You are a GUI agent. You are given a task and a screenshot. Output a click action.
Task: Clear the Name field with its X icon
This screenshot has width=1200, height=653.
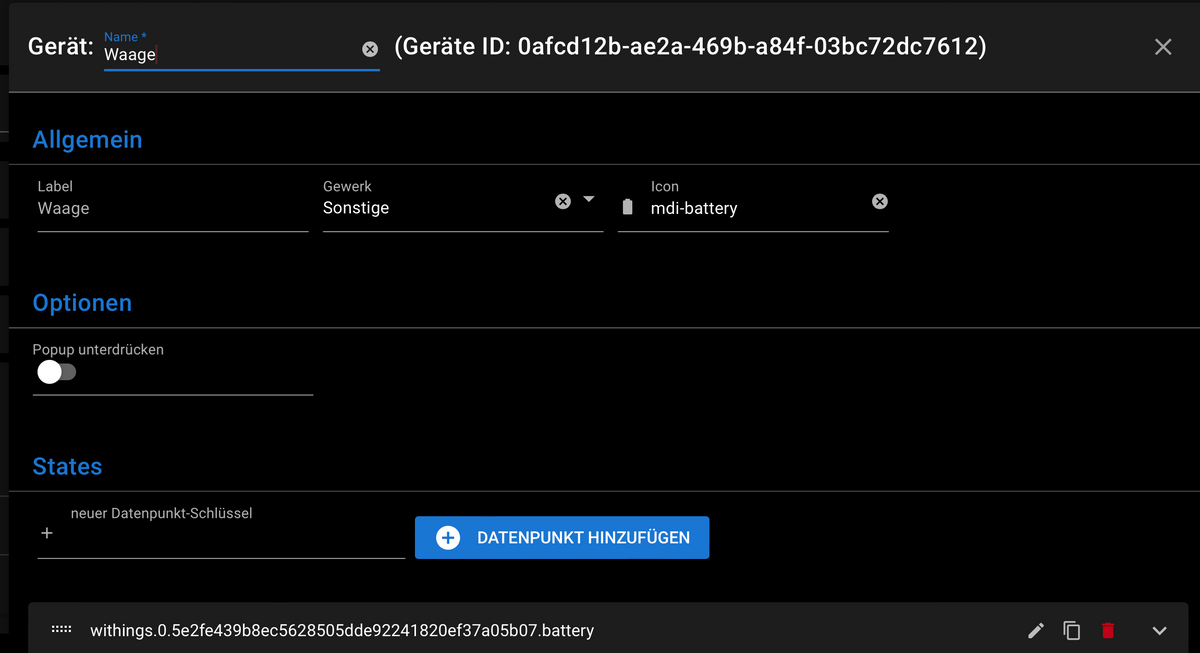coord(370,49)
